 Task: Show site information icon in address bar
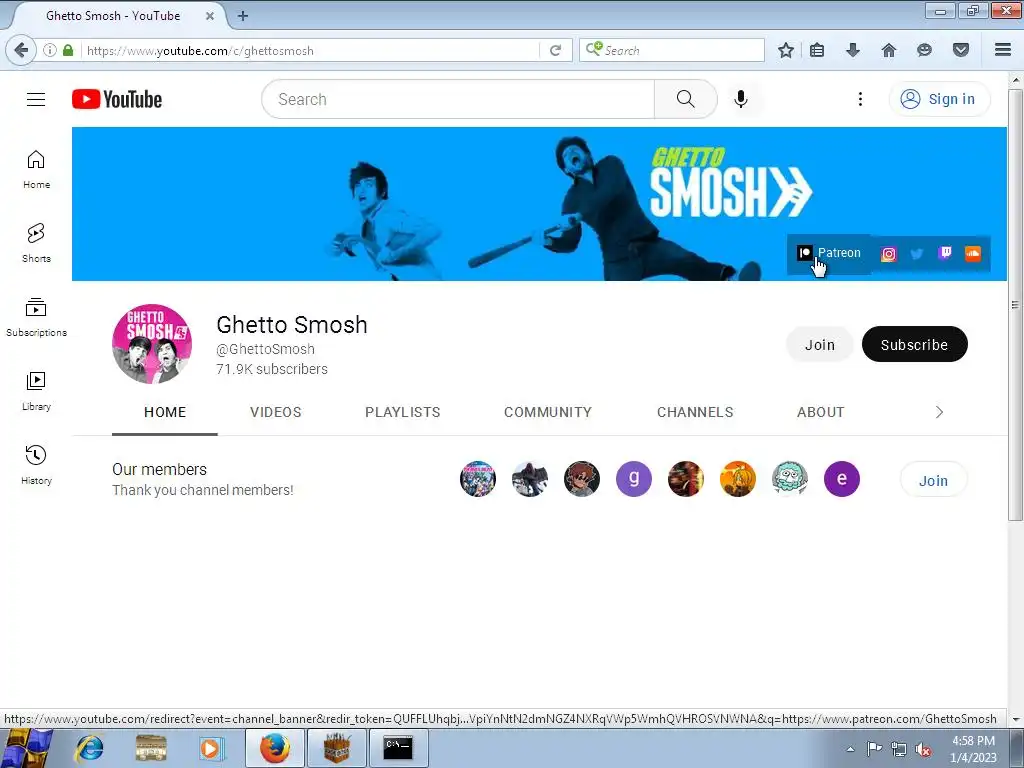pos(50,50)
